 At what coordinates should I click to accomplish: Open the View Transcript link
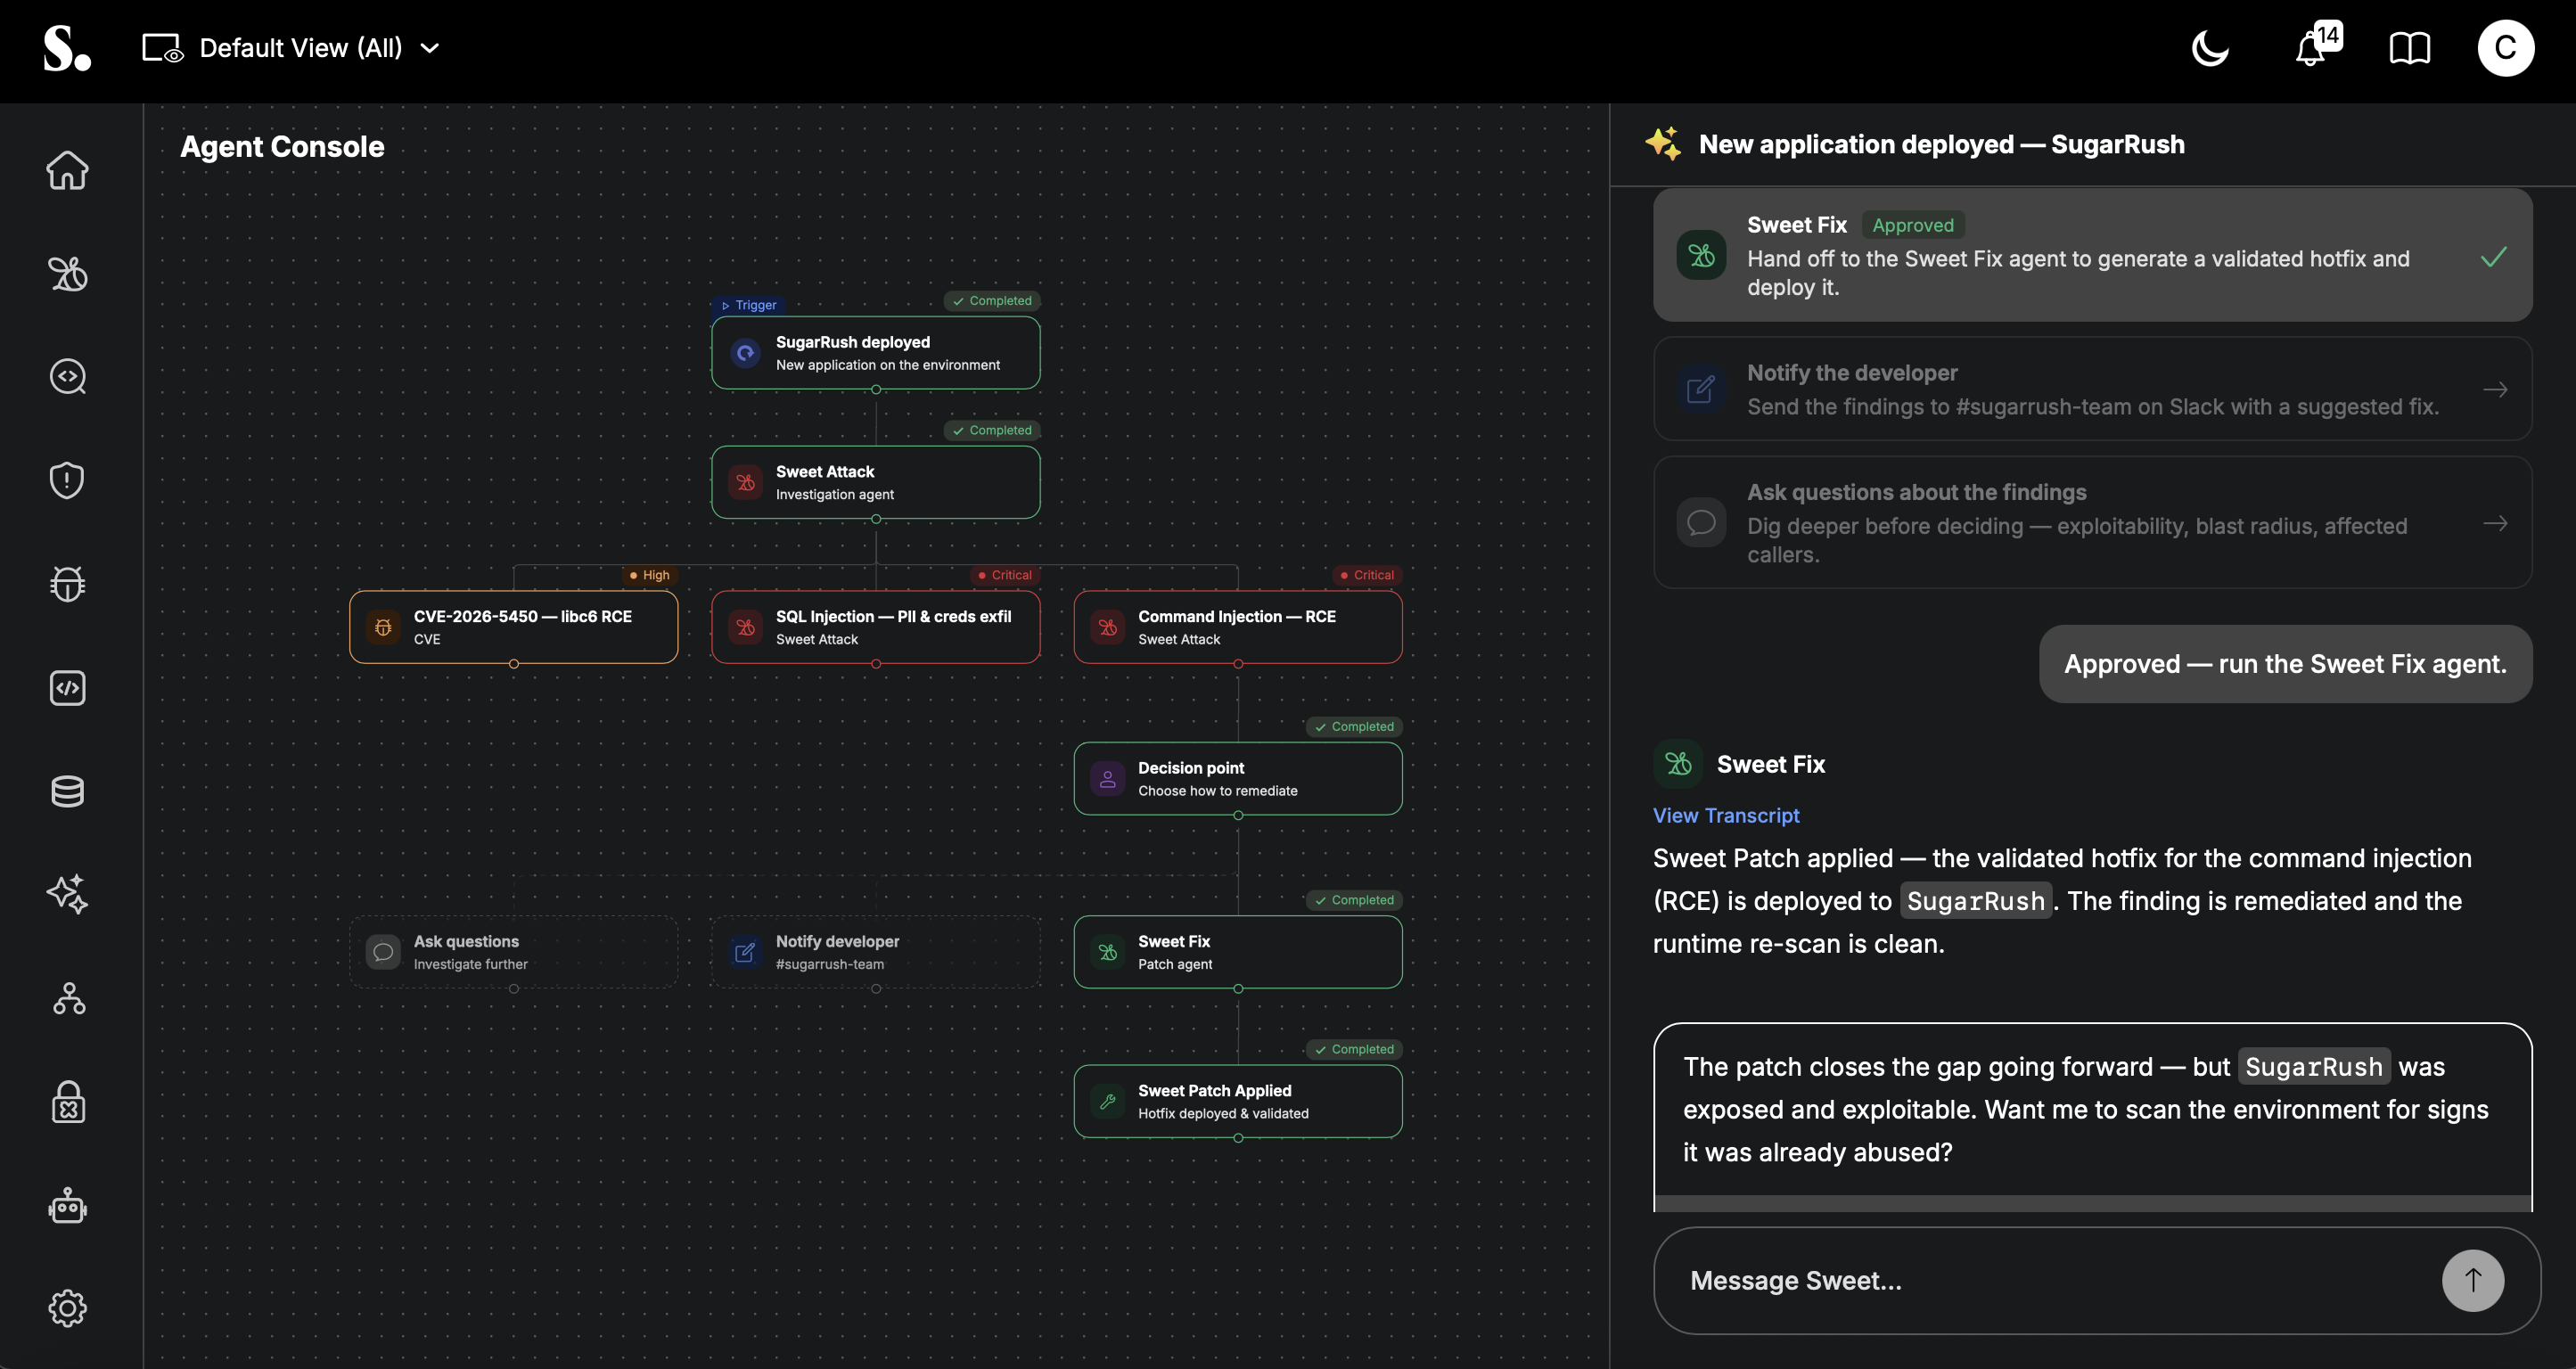(x=1725, y=815)
